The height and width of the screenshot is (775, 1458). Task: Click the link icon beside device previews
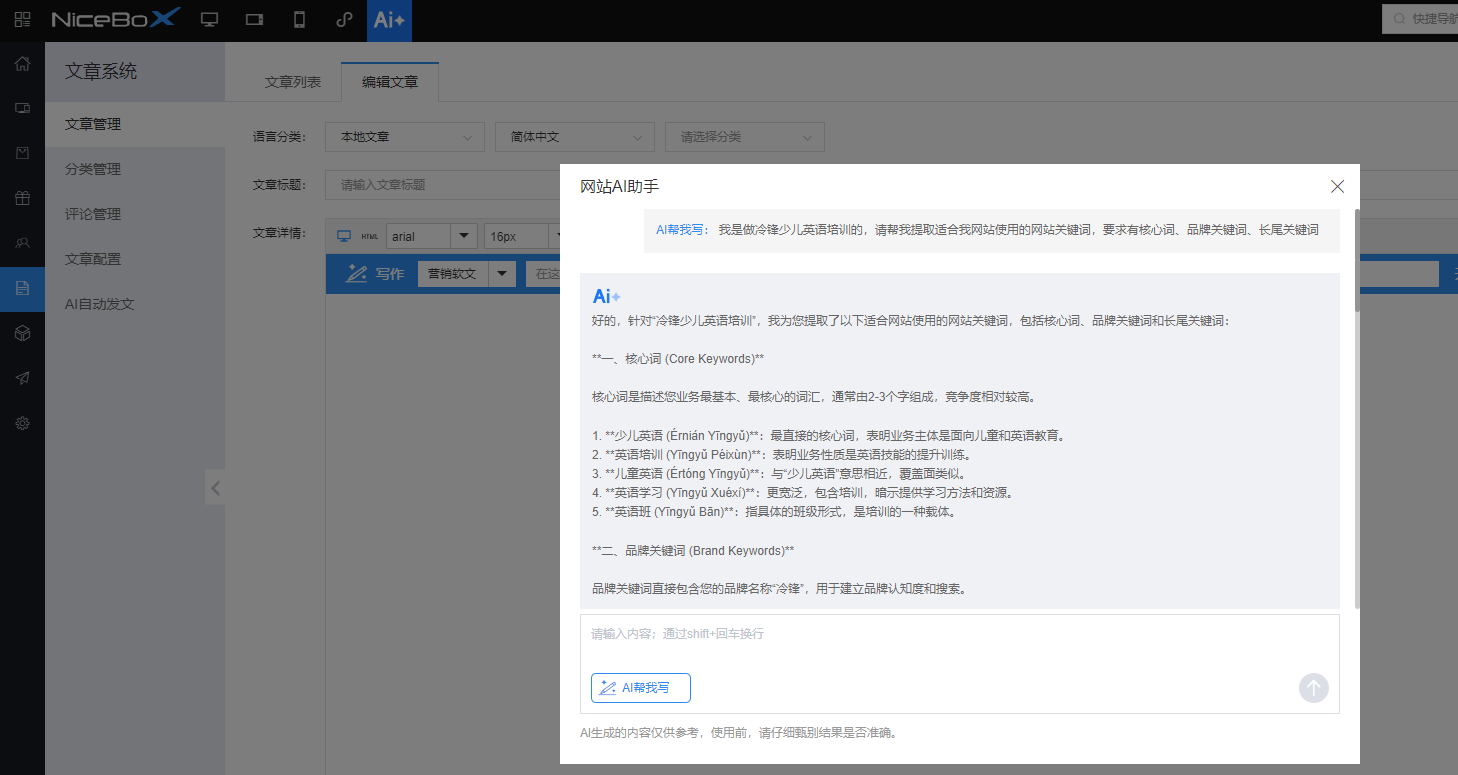(x=344, y=19)
